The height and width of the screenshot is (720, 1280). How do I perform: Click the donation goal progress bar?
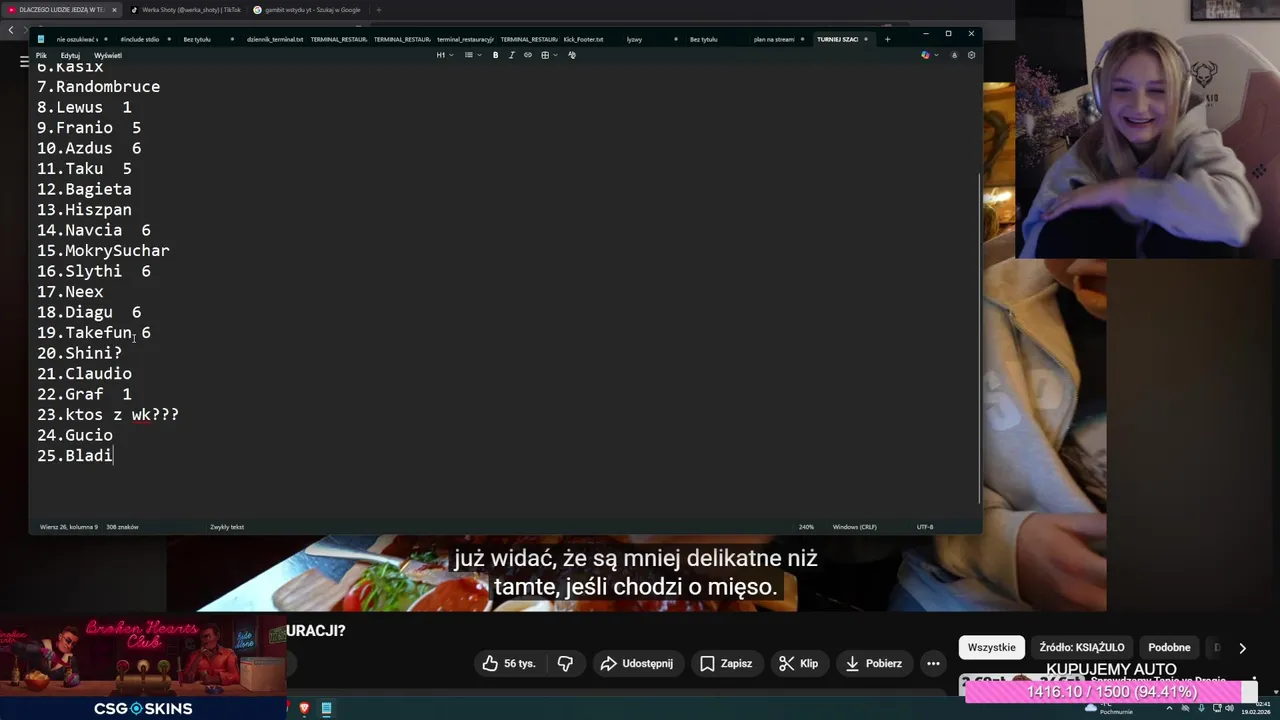pos(1111,692)
